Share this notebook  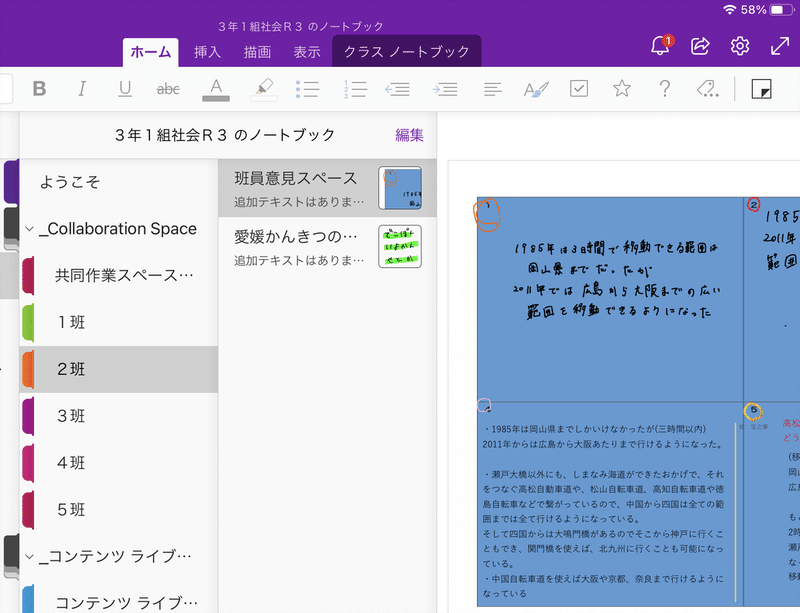coord(700,46)
